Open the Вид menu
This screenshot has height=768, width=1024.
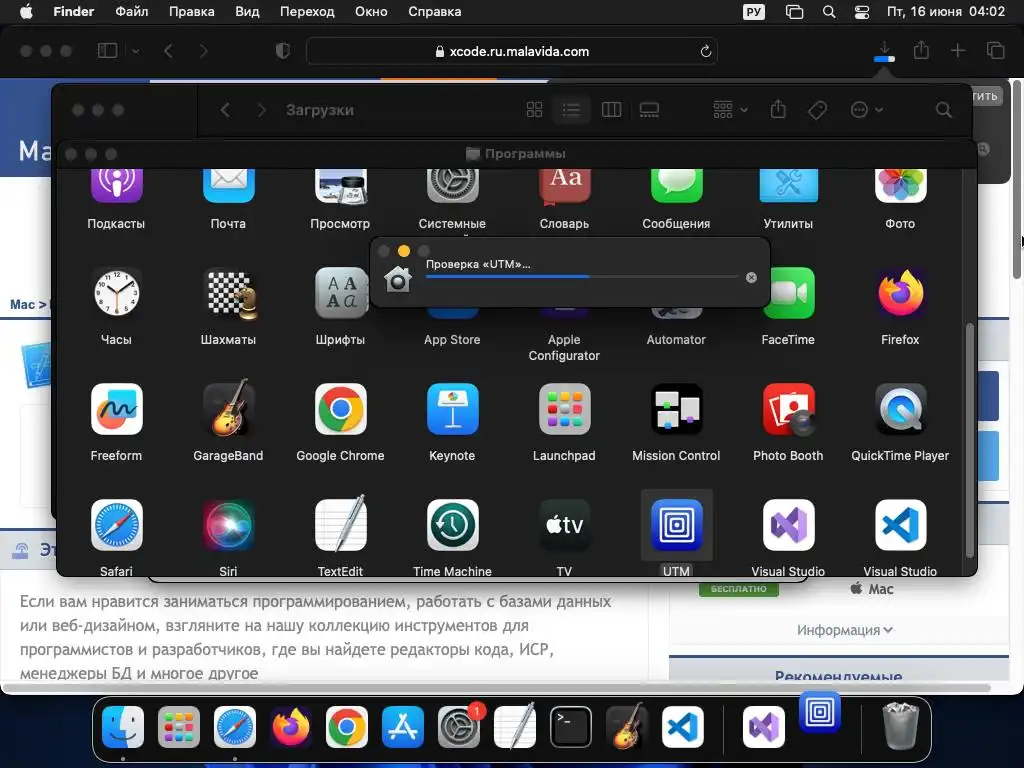(247, 12)
